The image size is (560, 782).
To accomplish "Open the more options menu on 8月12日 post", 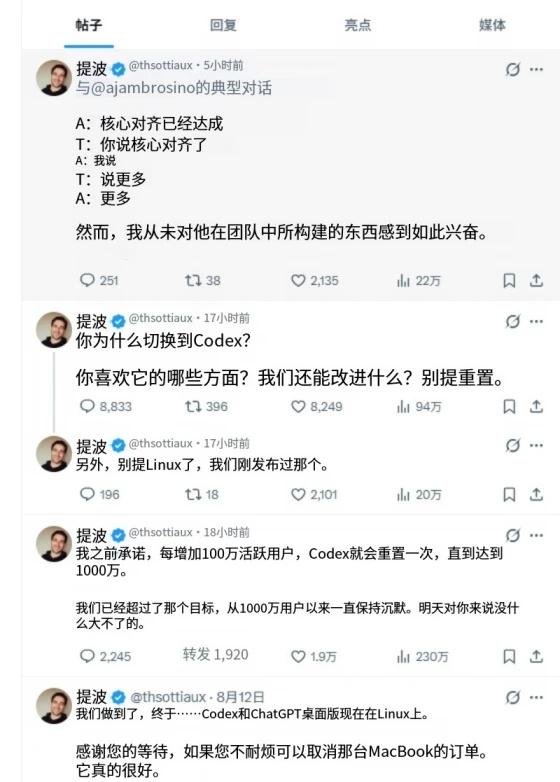I will click(x=537, y=697).
